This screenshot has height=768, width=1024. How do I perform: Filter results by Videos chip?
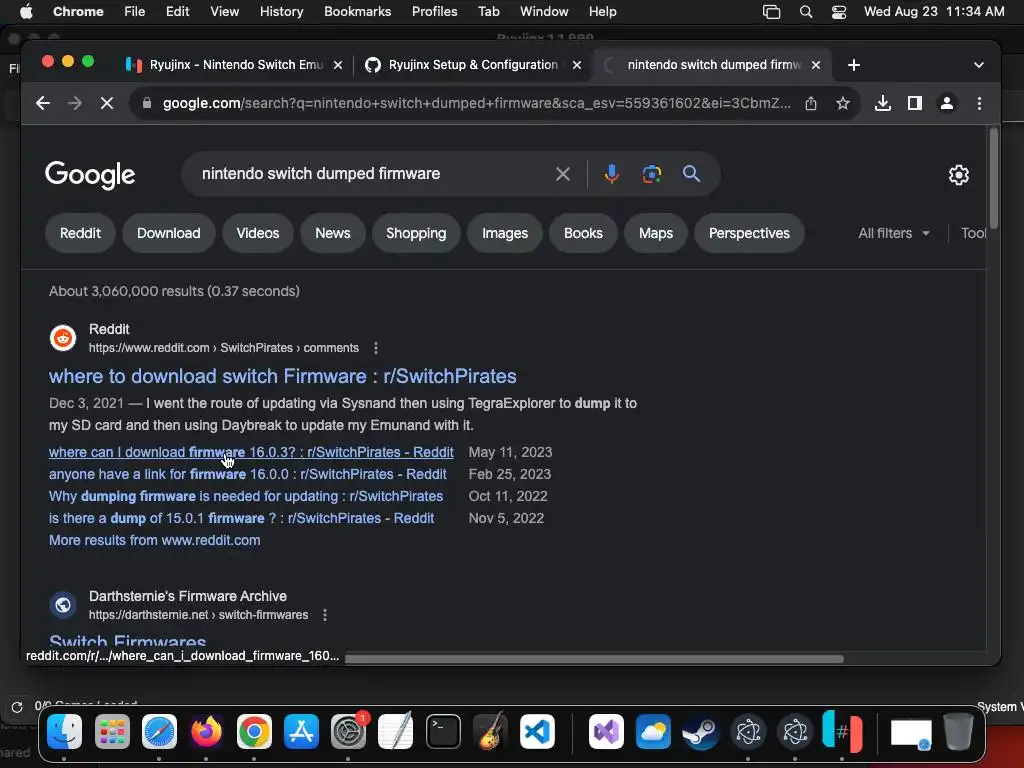257,233
